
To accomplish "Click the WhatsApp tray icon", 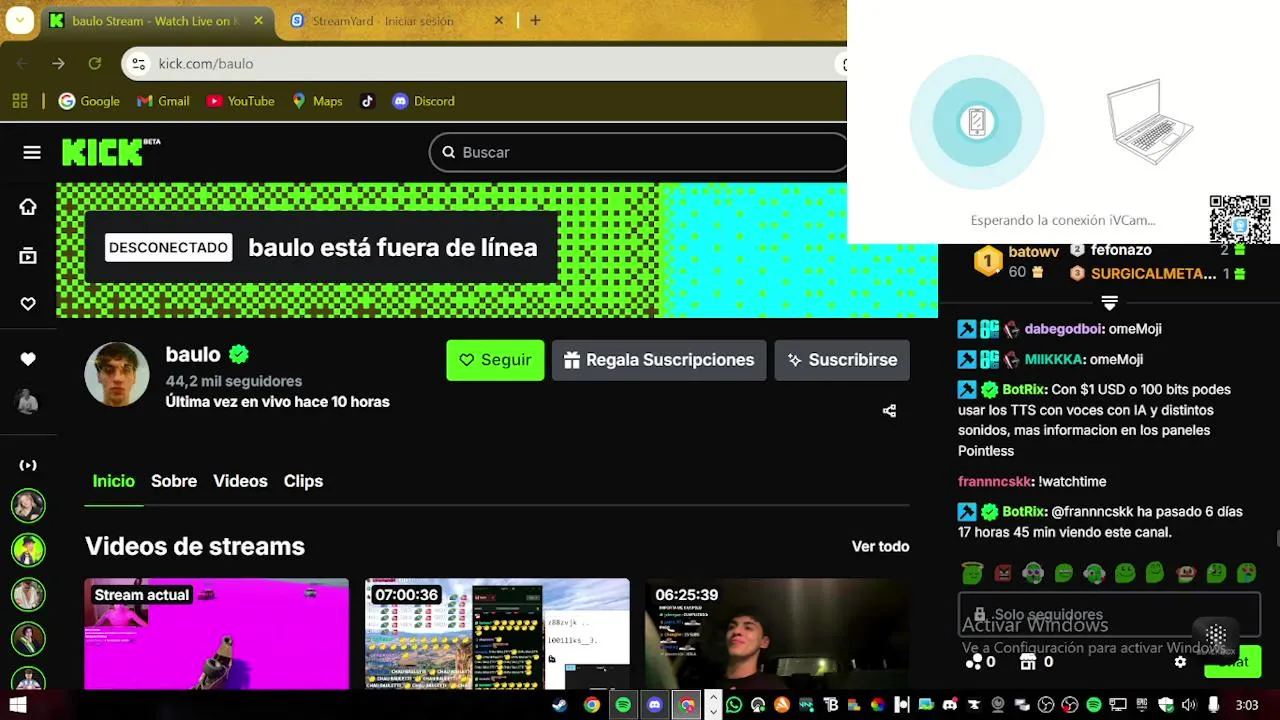I will (734, 705).
